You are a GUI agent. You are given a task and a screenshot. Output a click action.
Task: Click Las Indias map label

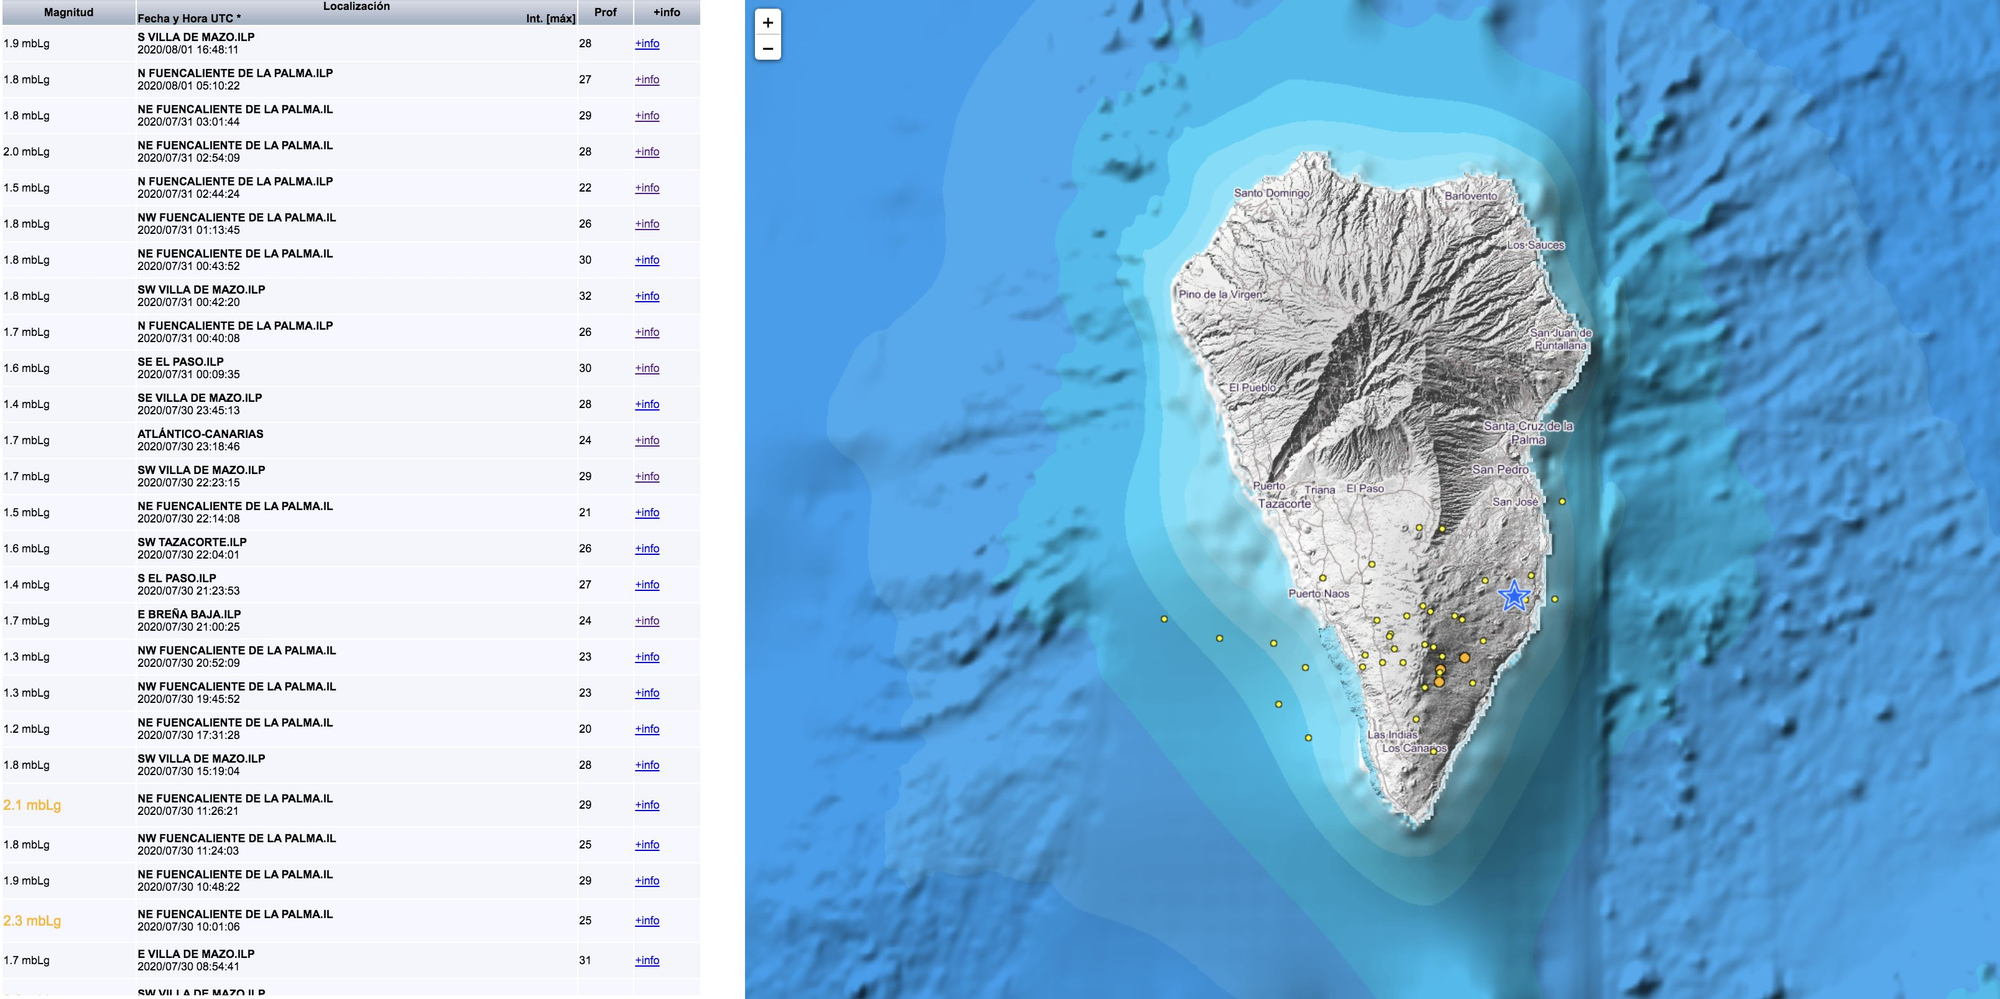[1392, 735]
